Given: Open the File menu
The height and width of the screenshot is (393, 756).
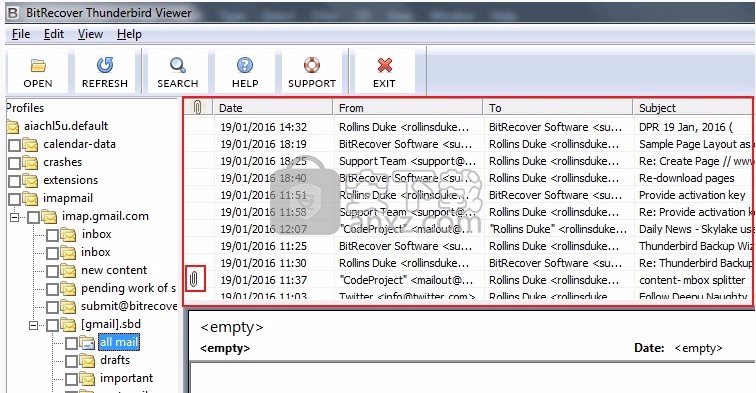Looking at the screenshot, I should [21, 34].
